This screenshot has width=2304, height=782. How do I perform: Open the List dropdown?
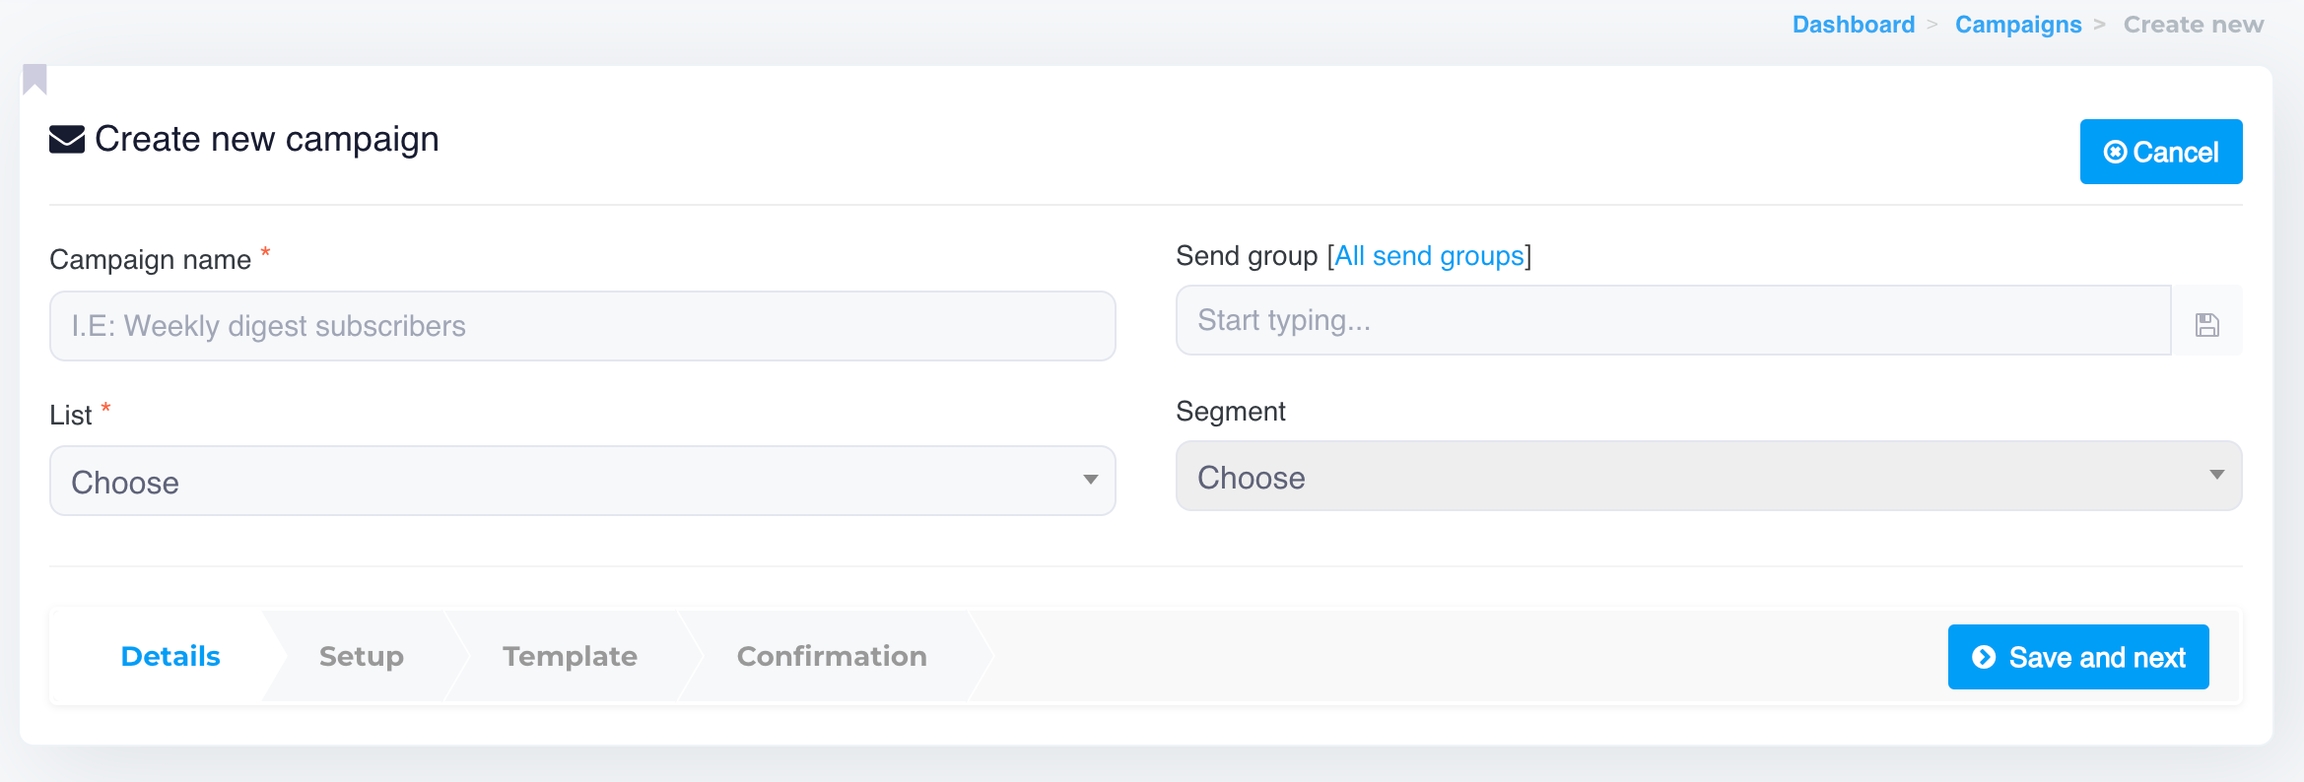(x=582, y=481)
